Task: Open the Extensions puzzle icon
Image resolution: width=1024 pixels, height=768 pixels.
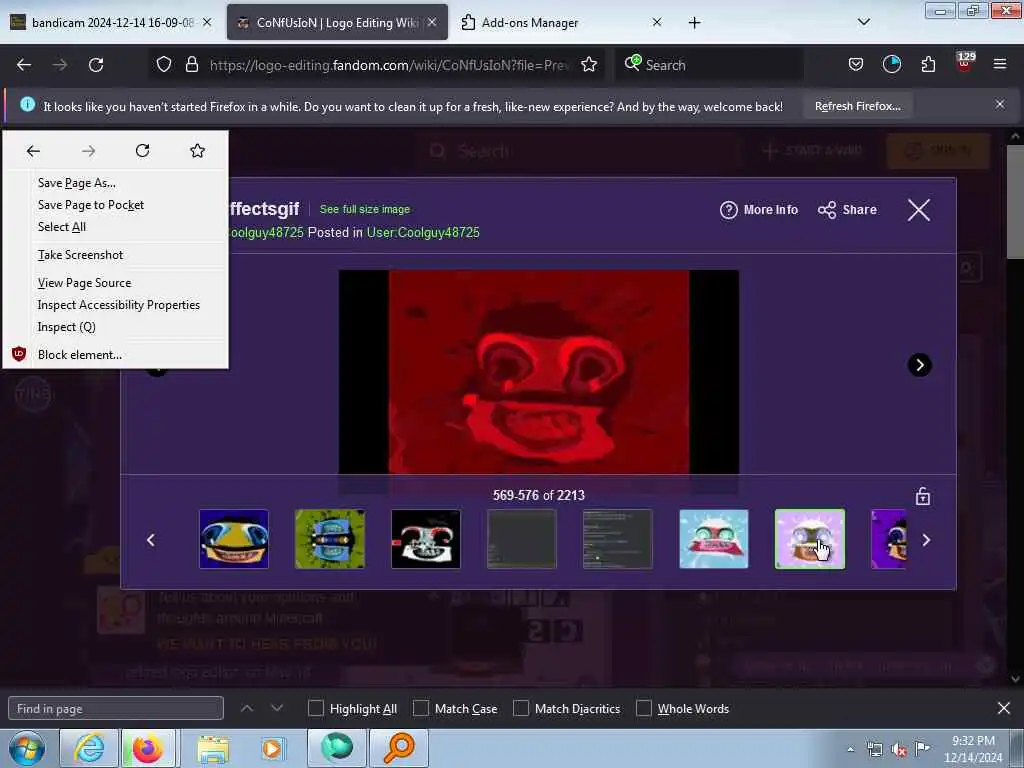Action: tap(928, 65)
